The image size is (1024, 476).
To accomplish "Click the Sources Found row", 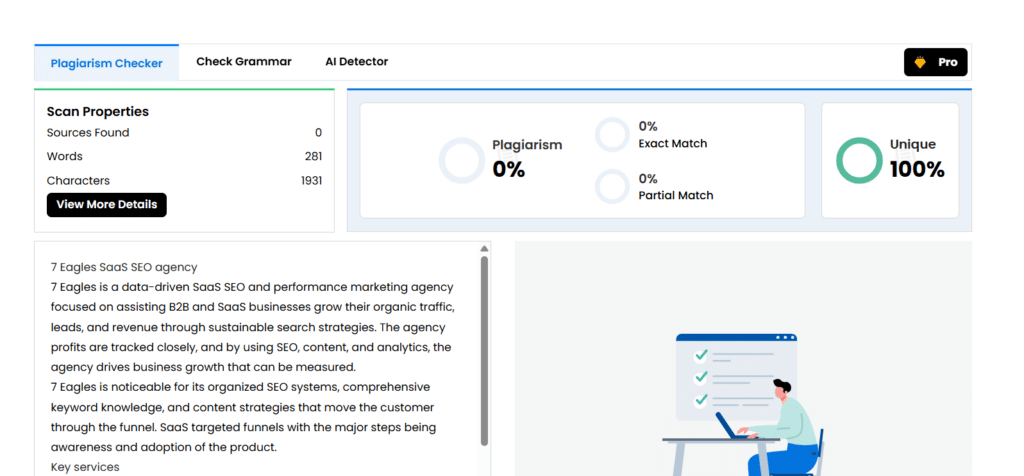I will click(184, 133).
